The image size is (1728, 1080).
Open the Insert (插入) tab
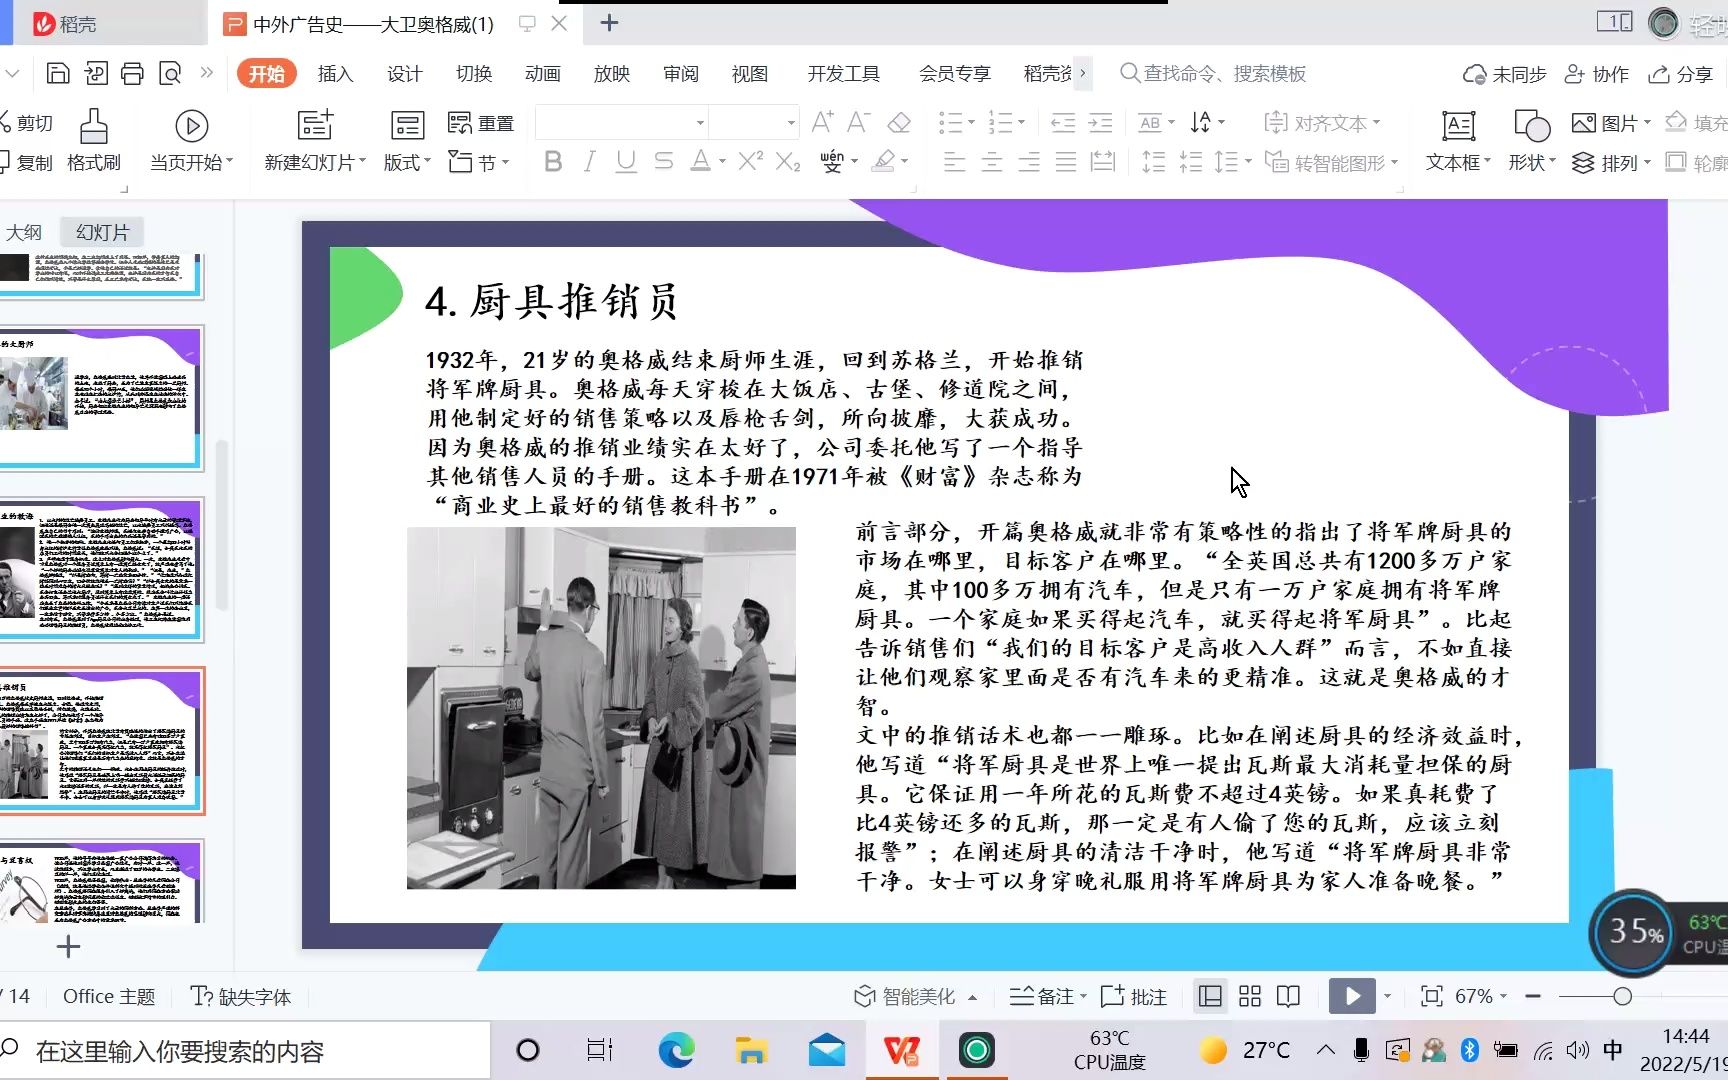tap(335, 74)
